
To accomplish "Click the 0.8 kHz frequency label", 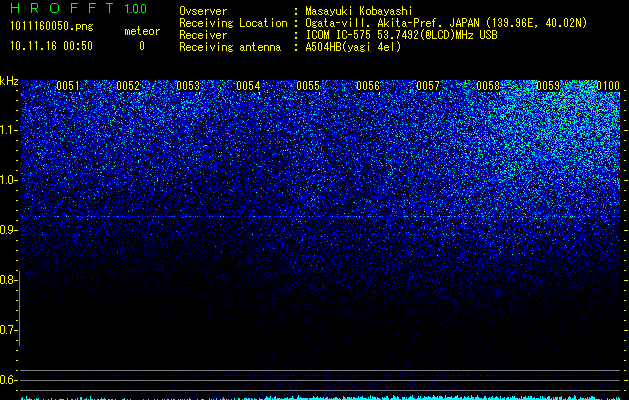I will [x=7, y=280].
